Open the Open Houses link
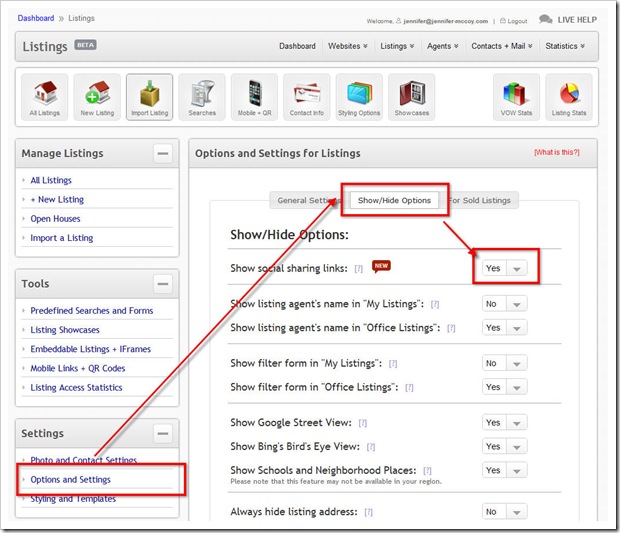 (x=55, y=219)
